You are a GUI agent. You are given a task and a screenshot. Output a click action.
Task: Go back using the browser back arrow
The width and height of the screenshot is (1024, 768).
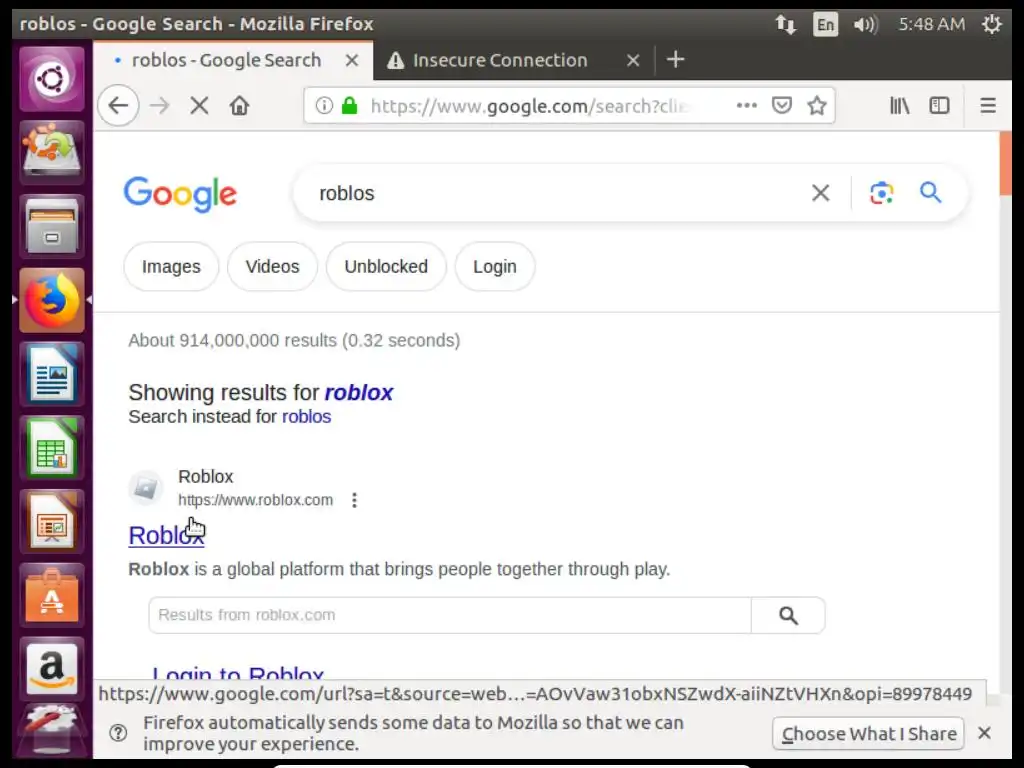point(118,105)
